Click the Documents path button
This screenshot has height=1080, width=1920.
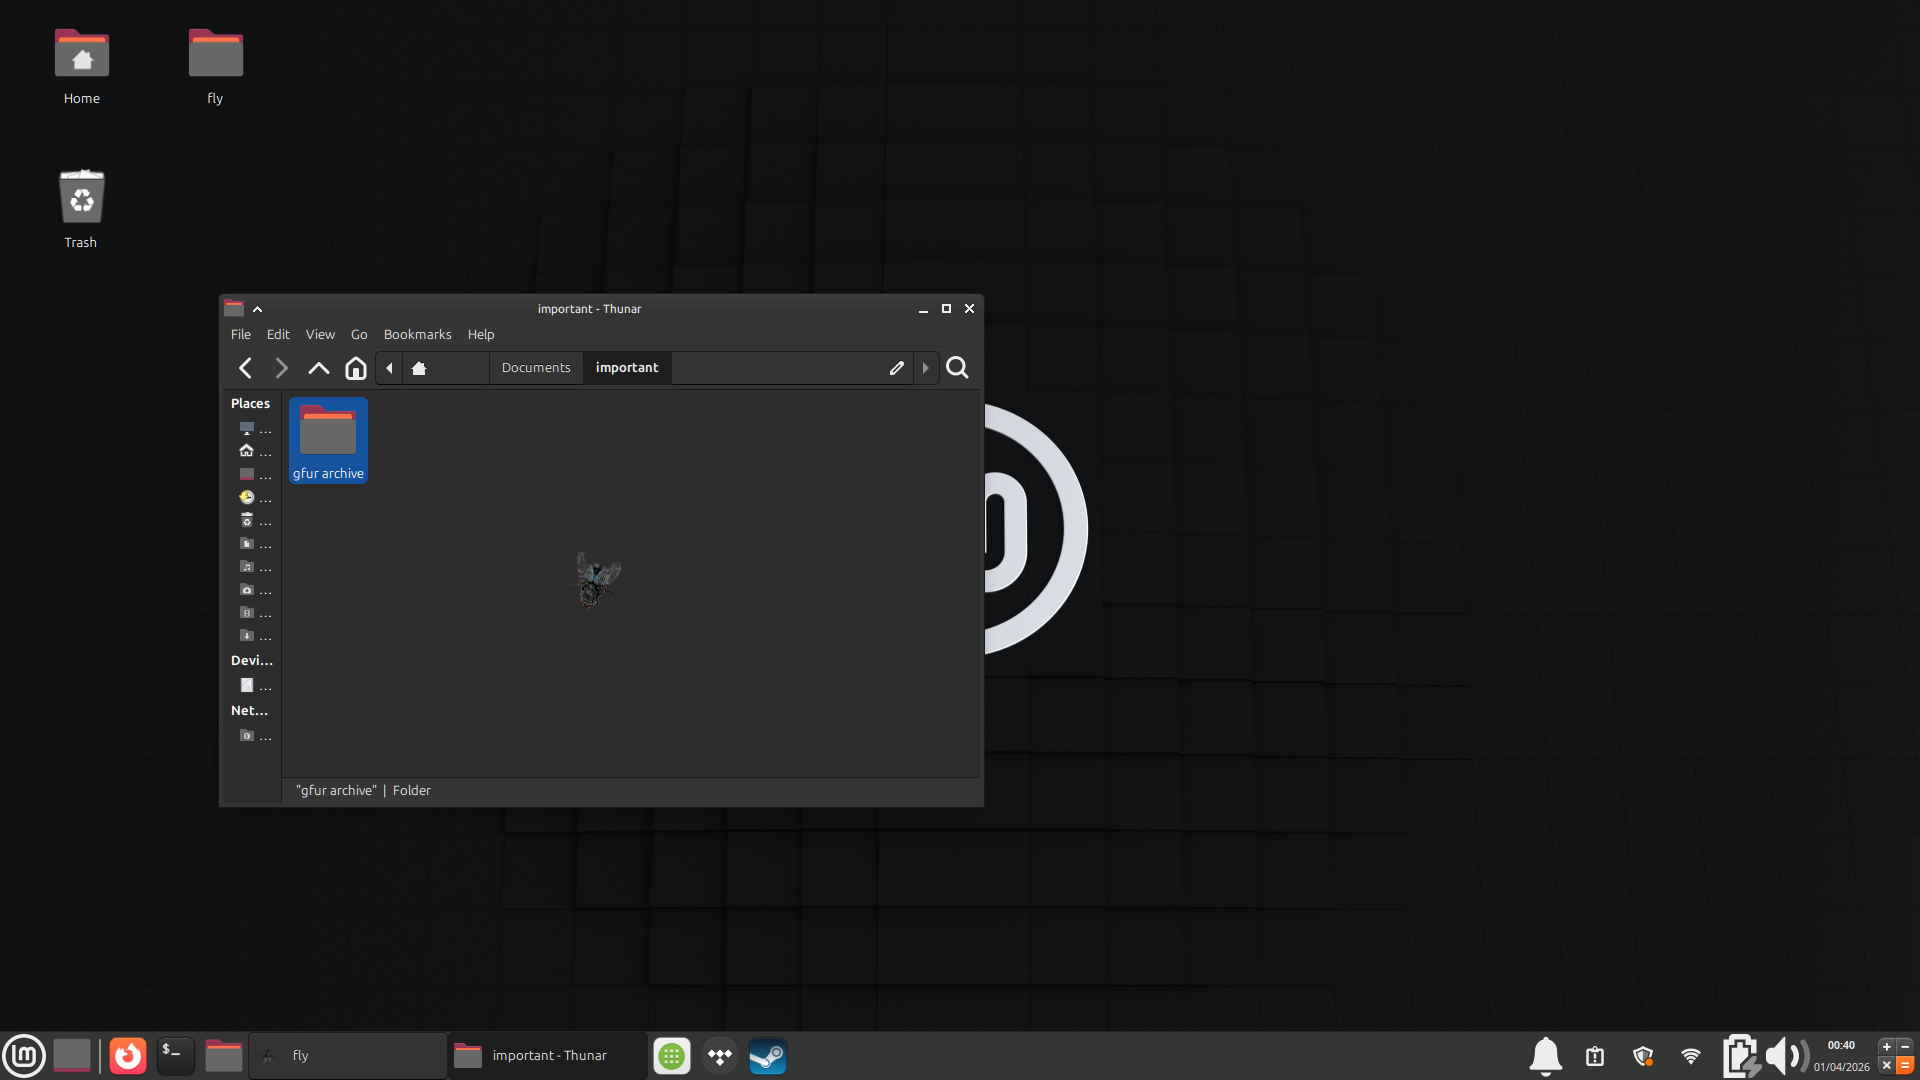(x=536, y=368)
